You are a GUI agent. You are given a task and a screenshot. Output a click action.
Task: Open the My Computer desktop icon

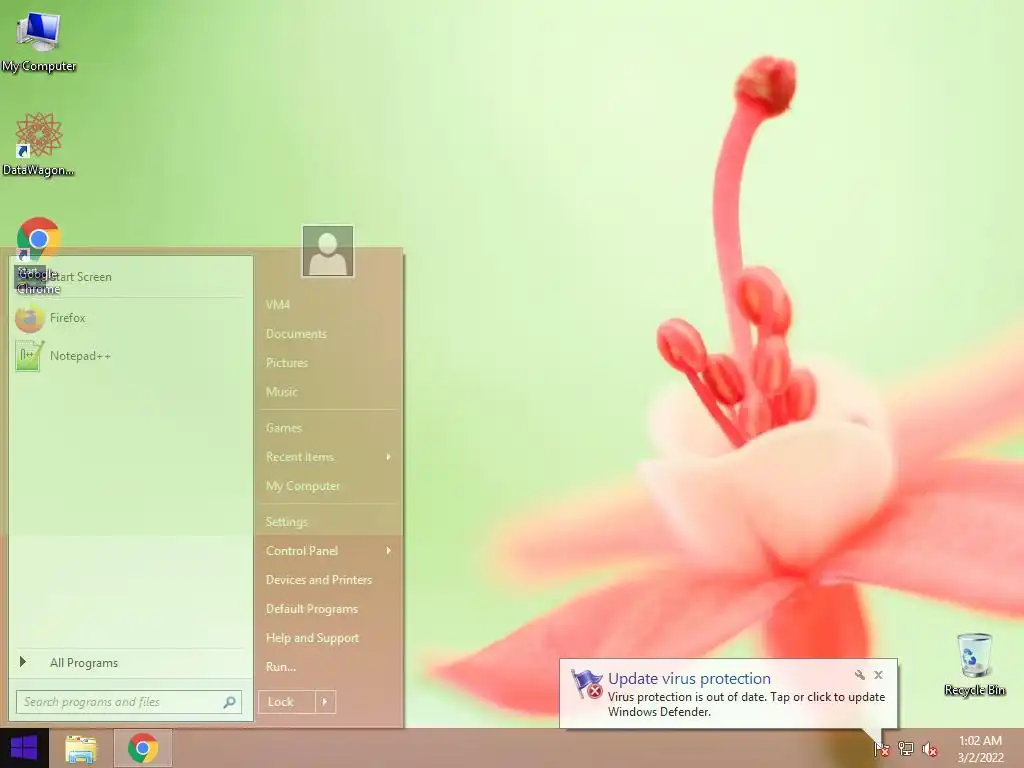[38, 42]
